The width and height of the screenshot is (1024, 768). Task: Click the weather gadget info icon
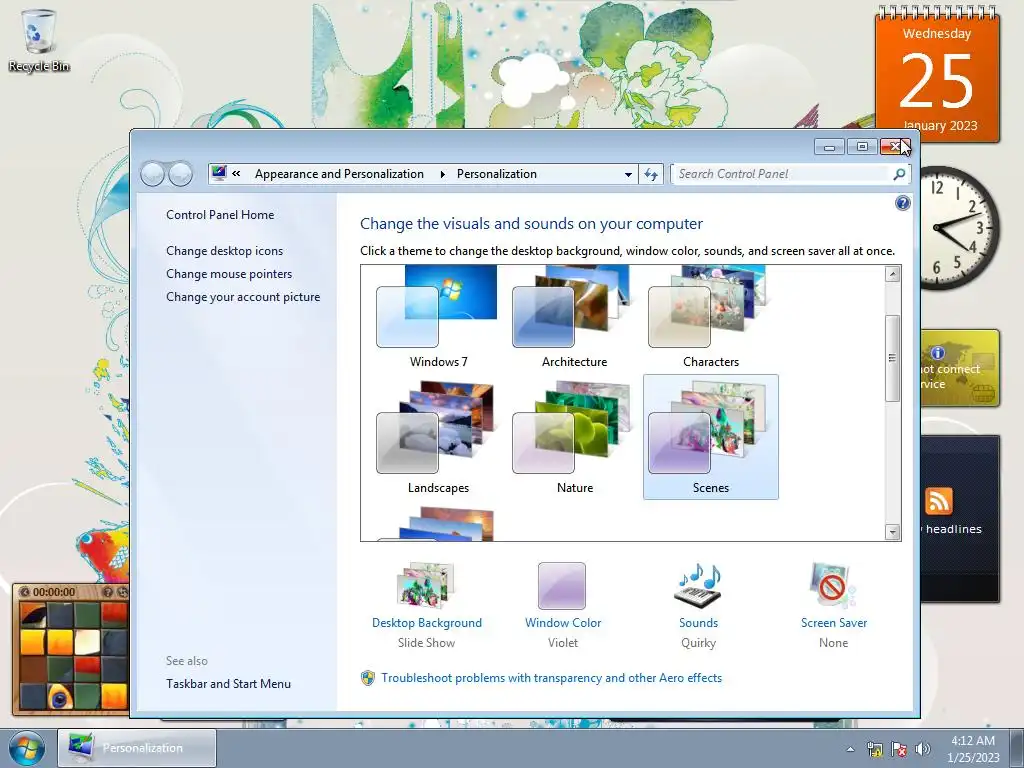(938, 353)
